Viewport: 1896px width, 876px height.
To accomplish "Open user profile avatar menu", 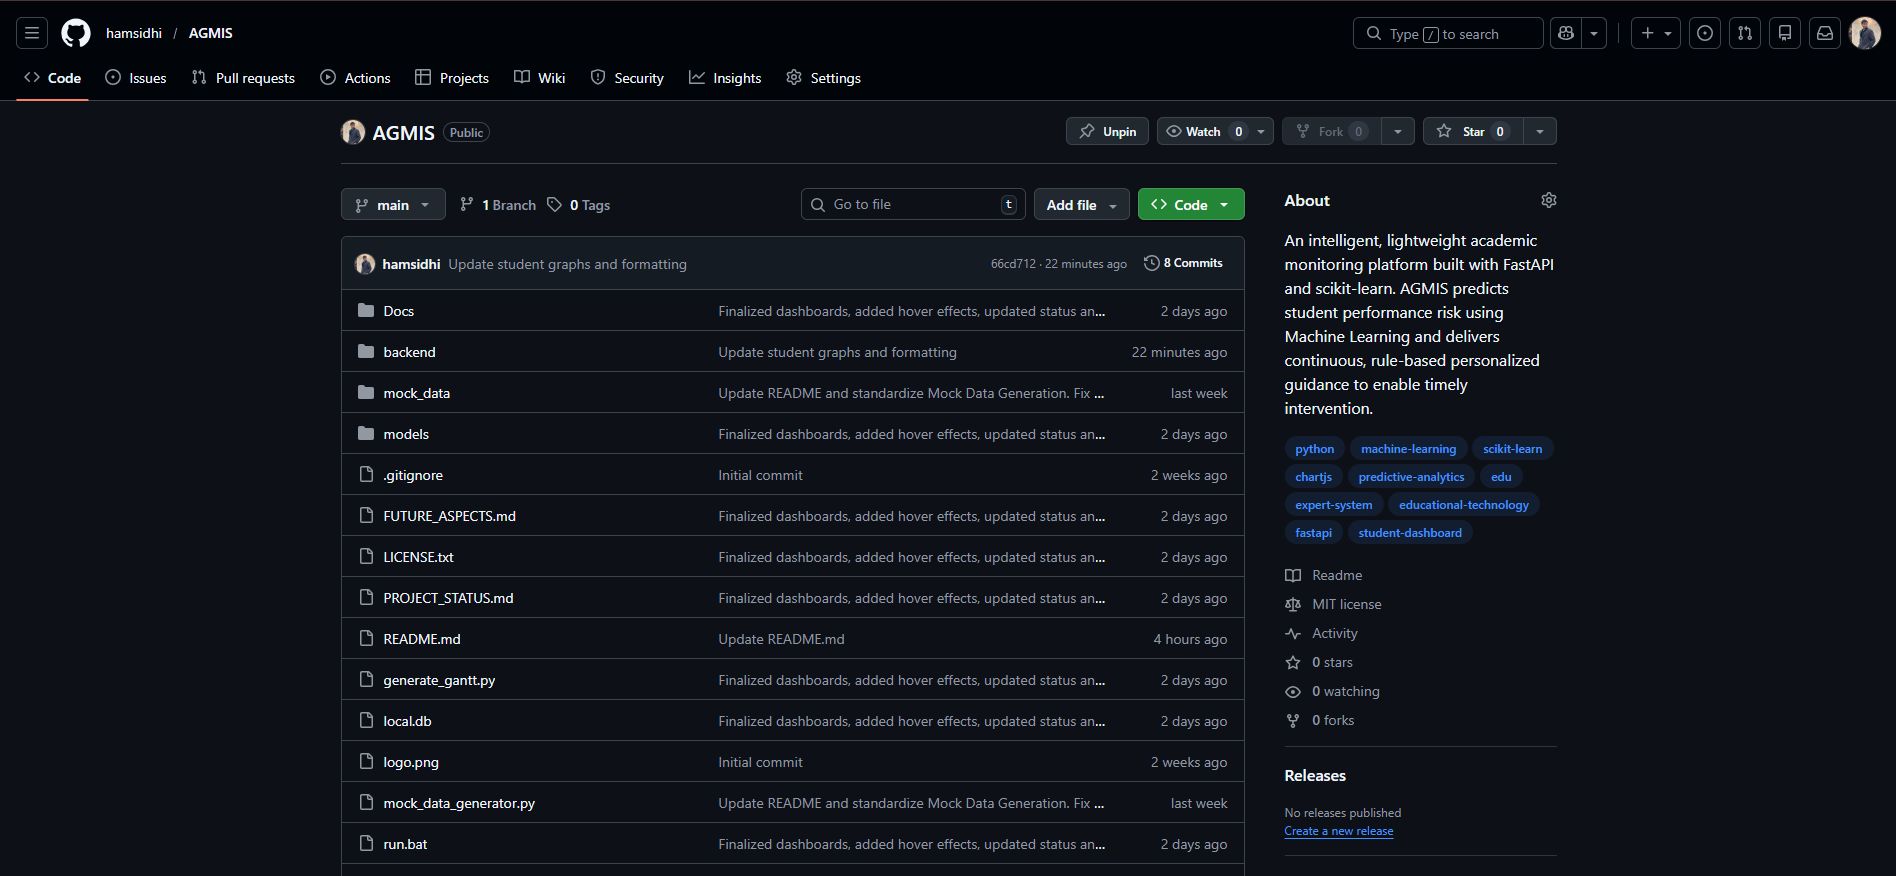I will pos(1865,33).
